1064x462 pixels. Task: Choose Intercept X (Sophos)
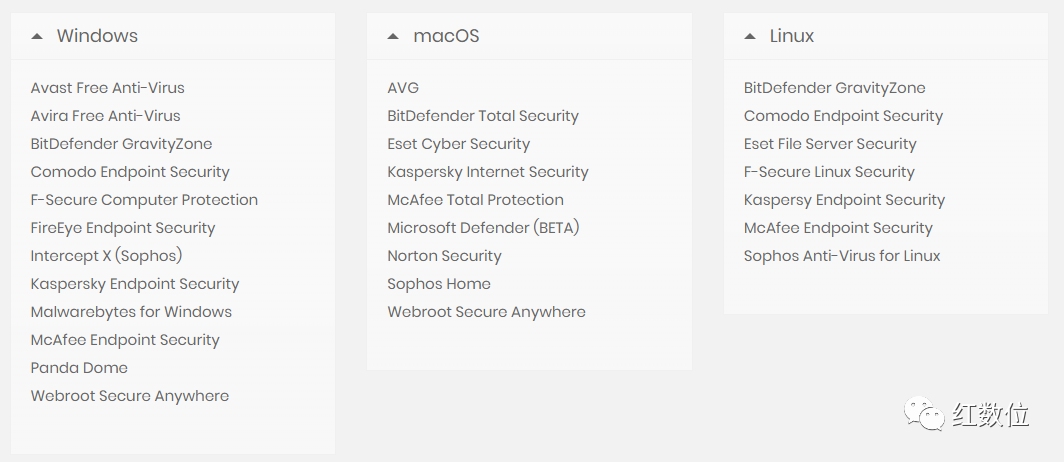click(x=107, y=256)
